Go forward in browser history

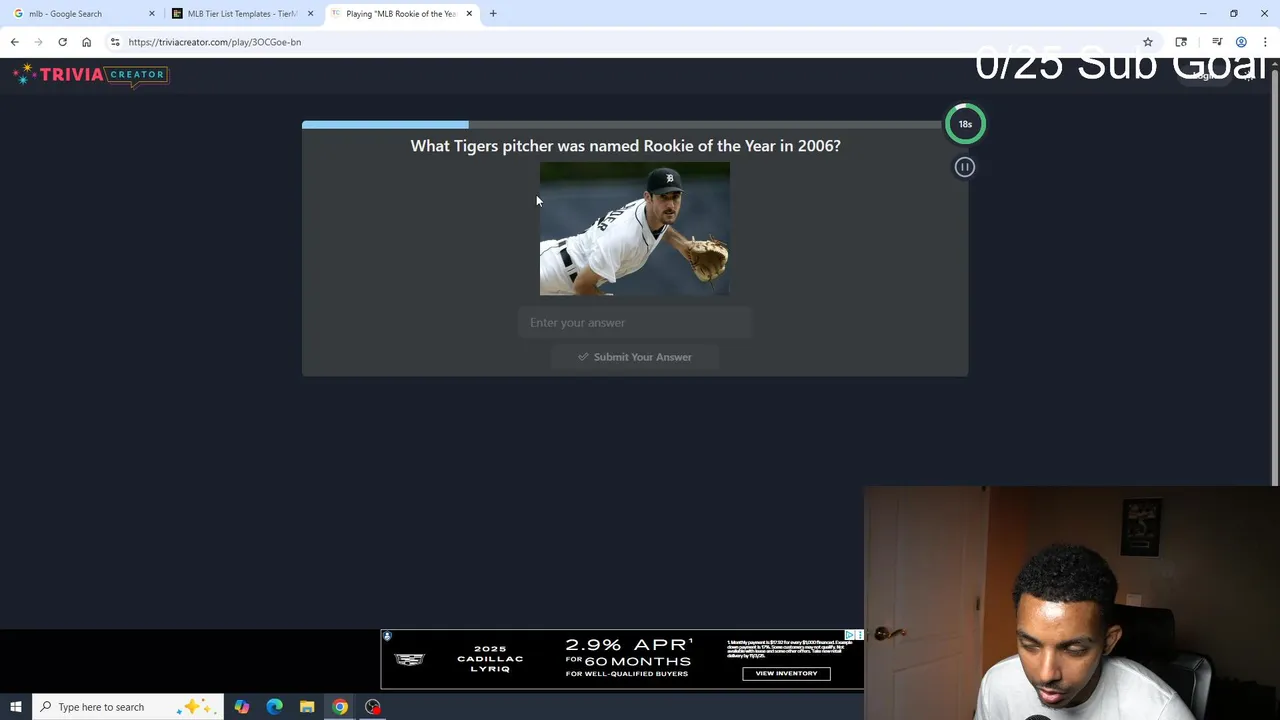(x=38, y=42)
